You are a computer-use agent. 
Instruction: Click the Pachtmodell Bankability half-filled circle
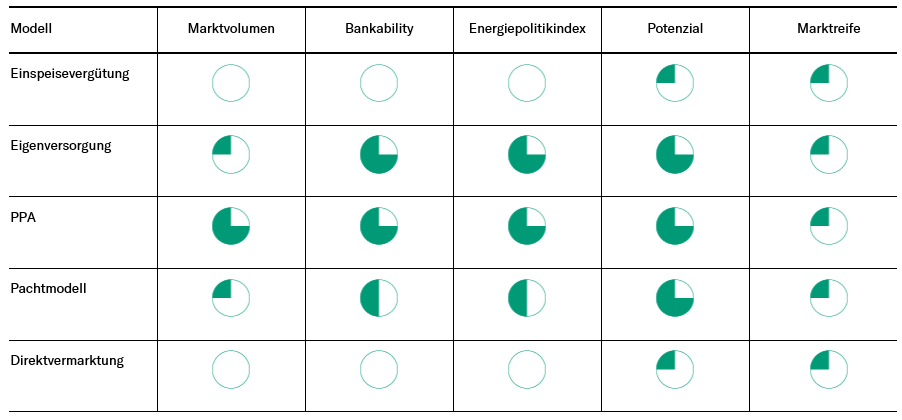pos(379,298)
